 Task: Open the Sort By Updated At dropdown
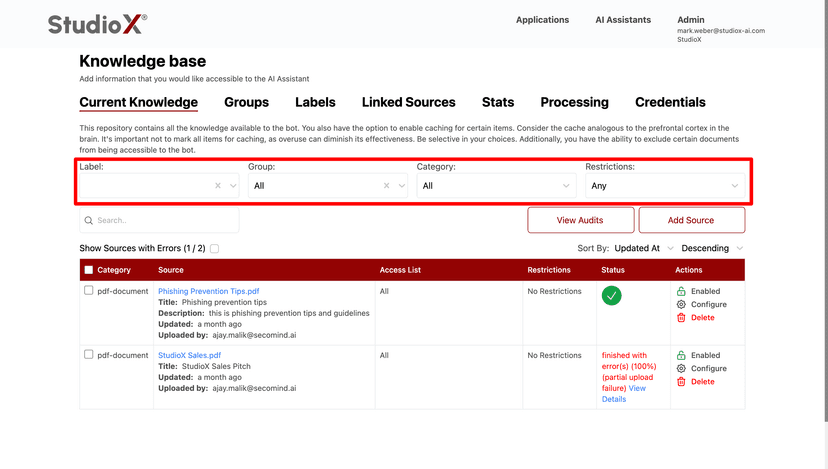point(644,248)
